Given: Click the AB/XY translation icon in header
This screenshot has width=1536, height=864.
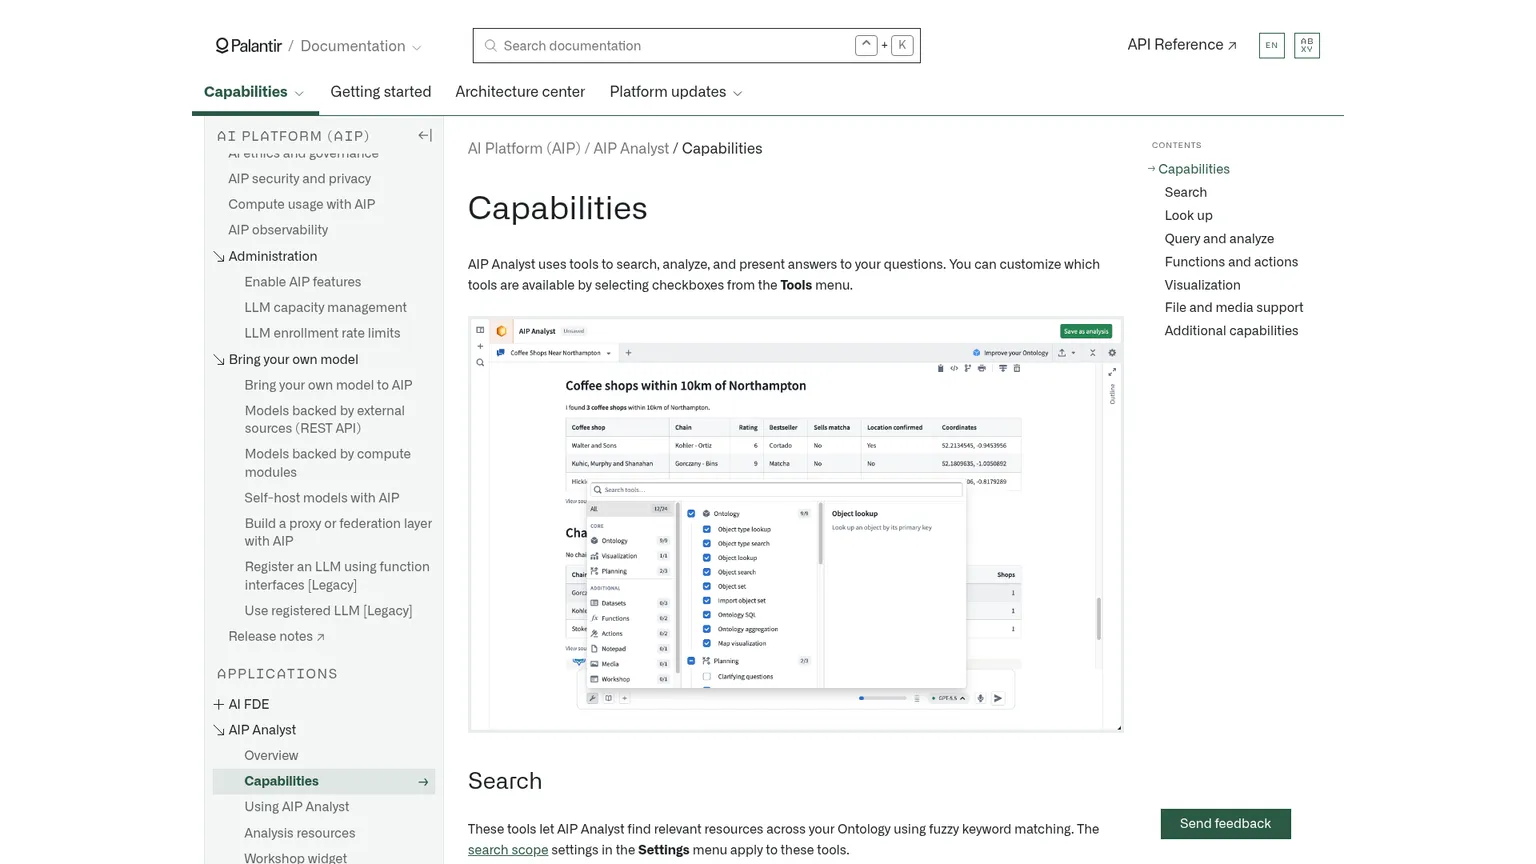Looking at the screenshot, I should pos(1307,45).
